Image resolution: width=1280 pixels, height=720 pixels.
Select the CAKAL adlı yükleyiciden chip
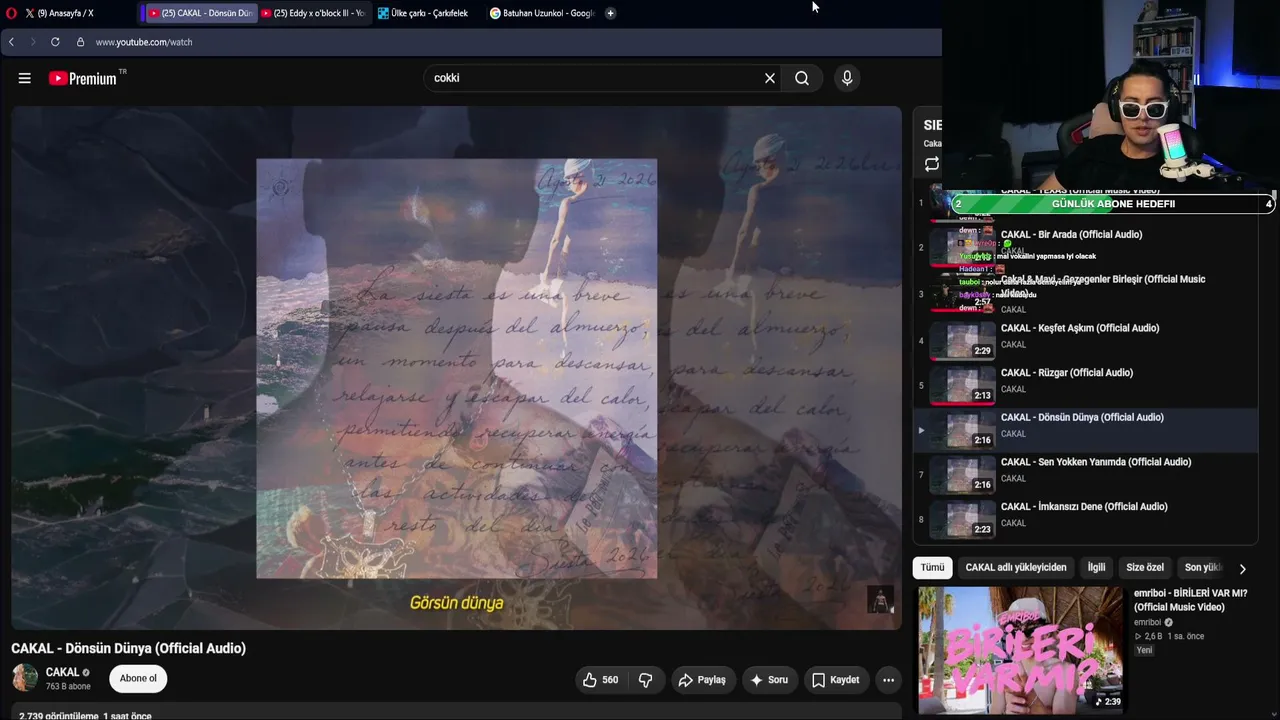coord(1016,567)
